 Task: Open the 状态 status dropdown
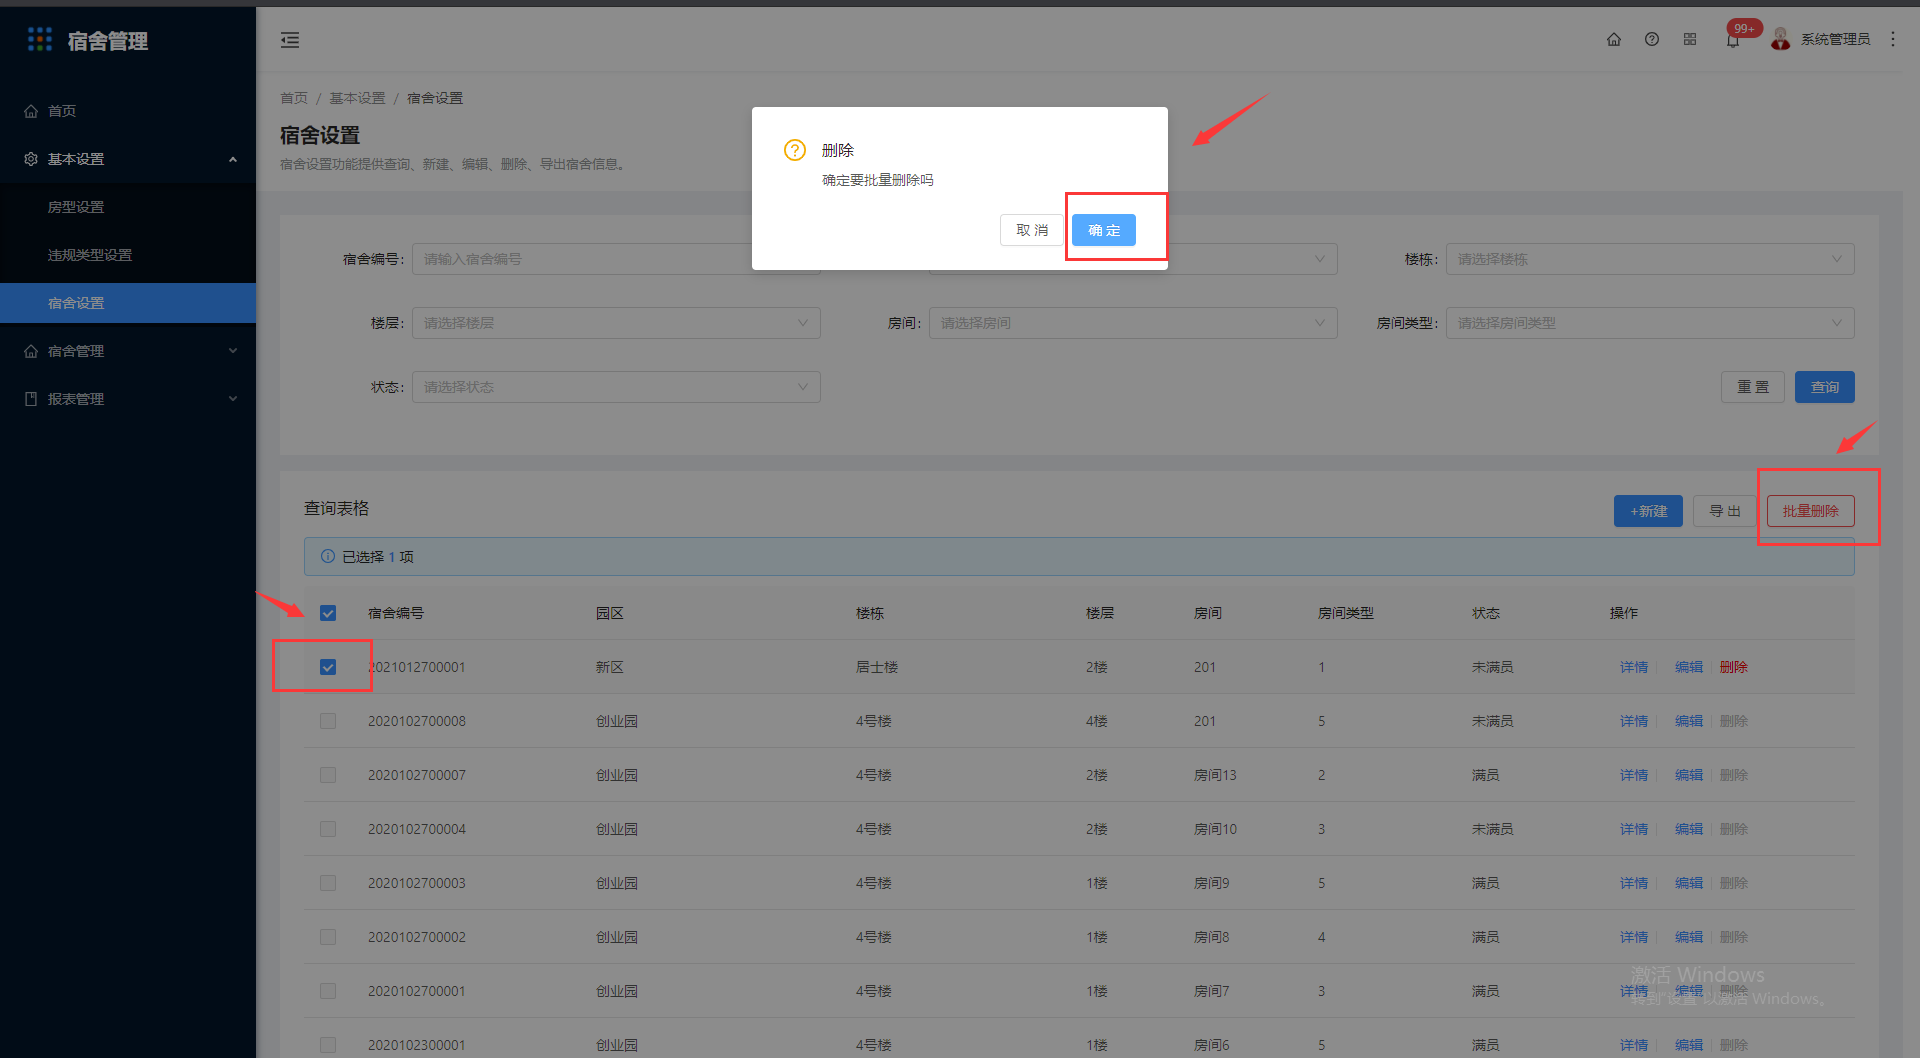coord(616,387)
